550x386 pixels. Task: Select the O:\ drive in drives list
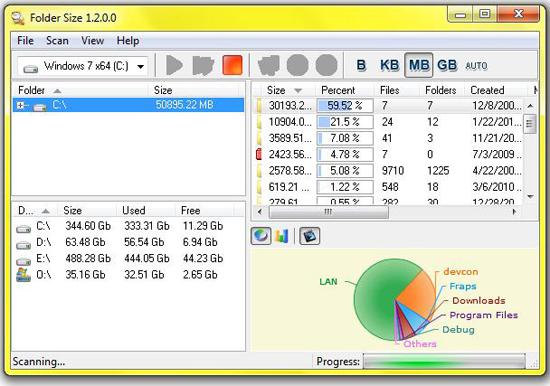[x=128, y=274]
